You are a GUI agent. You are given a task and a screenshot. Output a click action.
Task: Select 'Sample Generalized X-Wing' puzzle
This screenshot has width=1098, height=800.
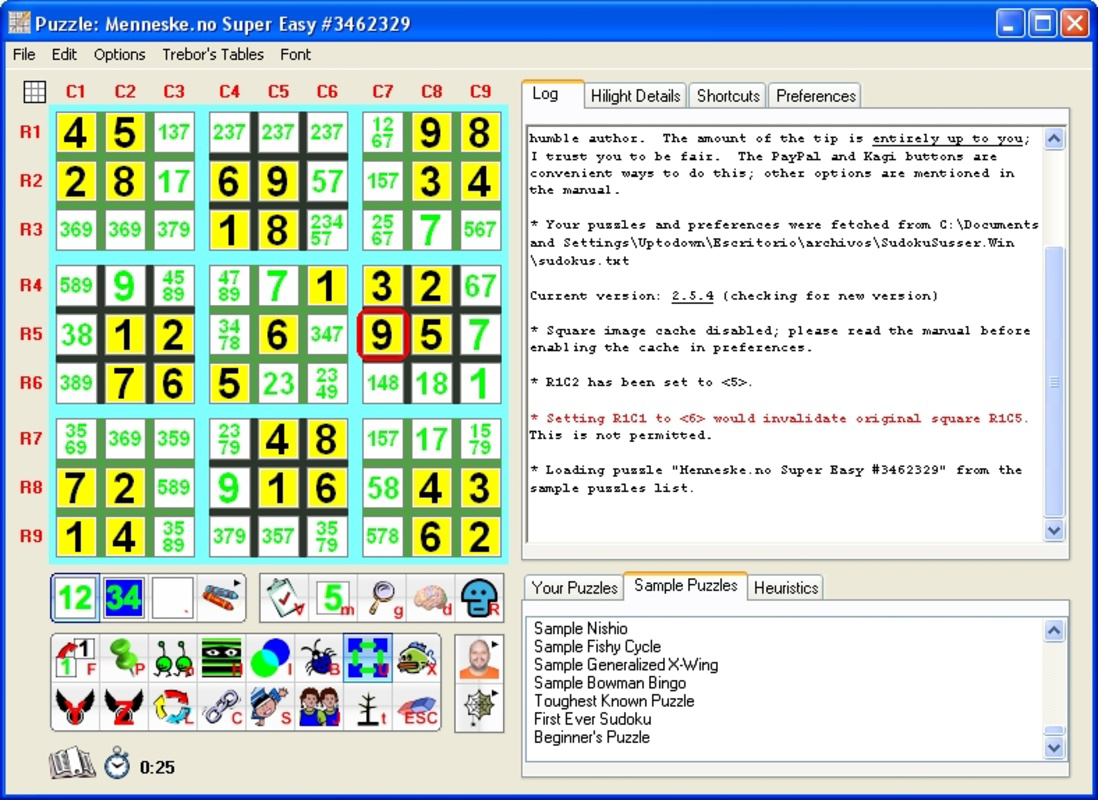point(626,665)
